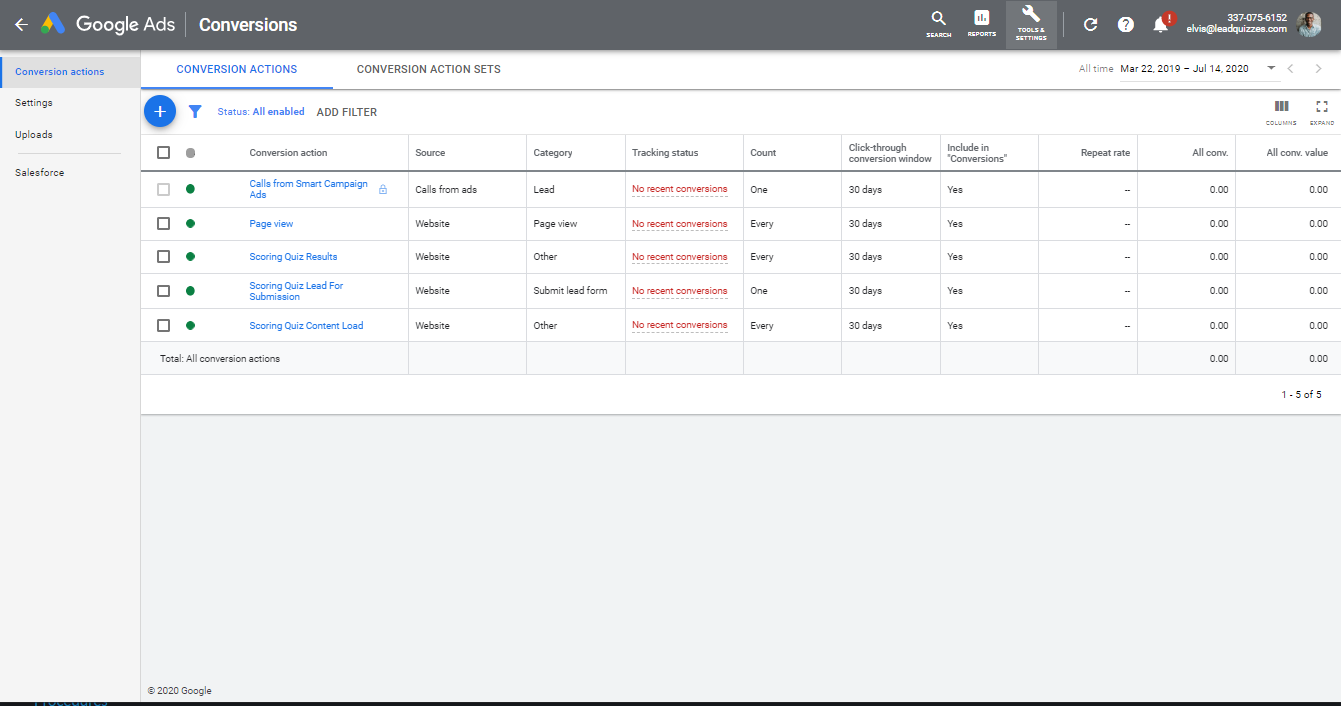
Task: Open notifications bell
Action: click(1161, 24)
